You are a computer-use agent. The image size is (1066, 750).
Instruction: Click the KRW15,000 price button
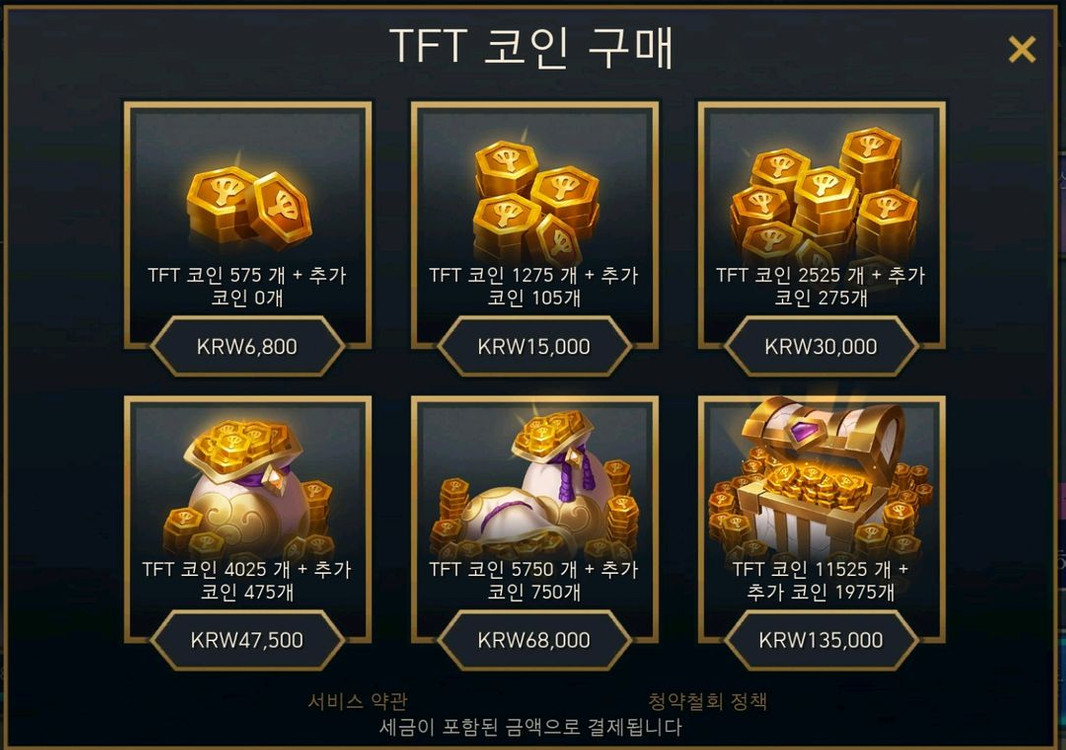coord(534,346)
